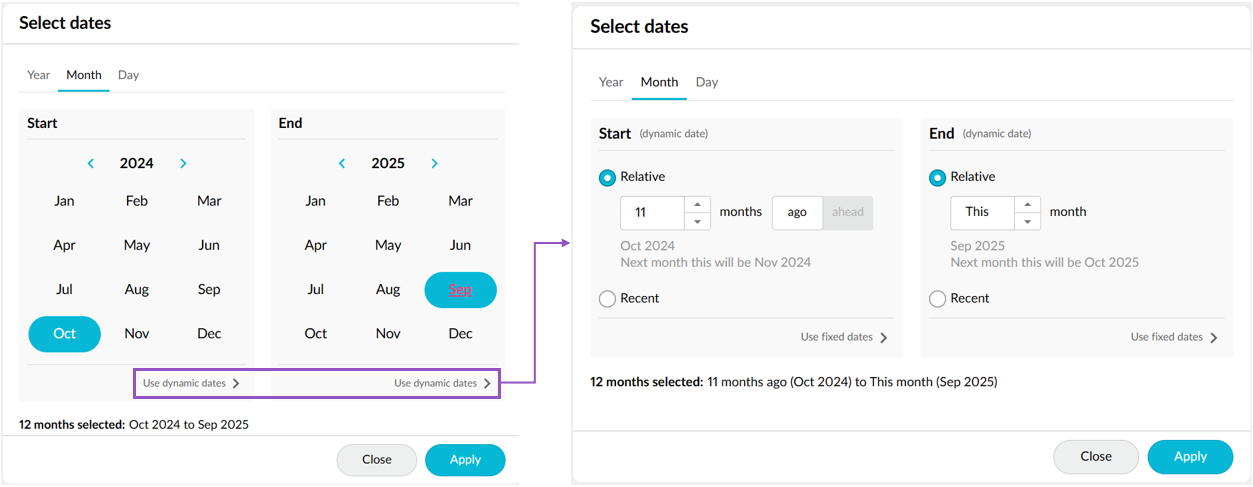Open the Day tab in right dialog
Image resolution: width=1253 pixels, height=487 pixels.
(707, 82)
